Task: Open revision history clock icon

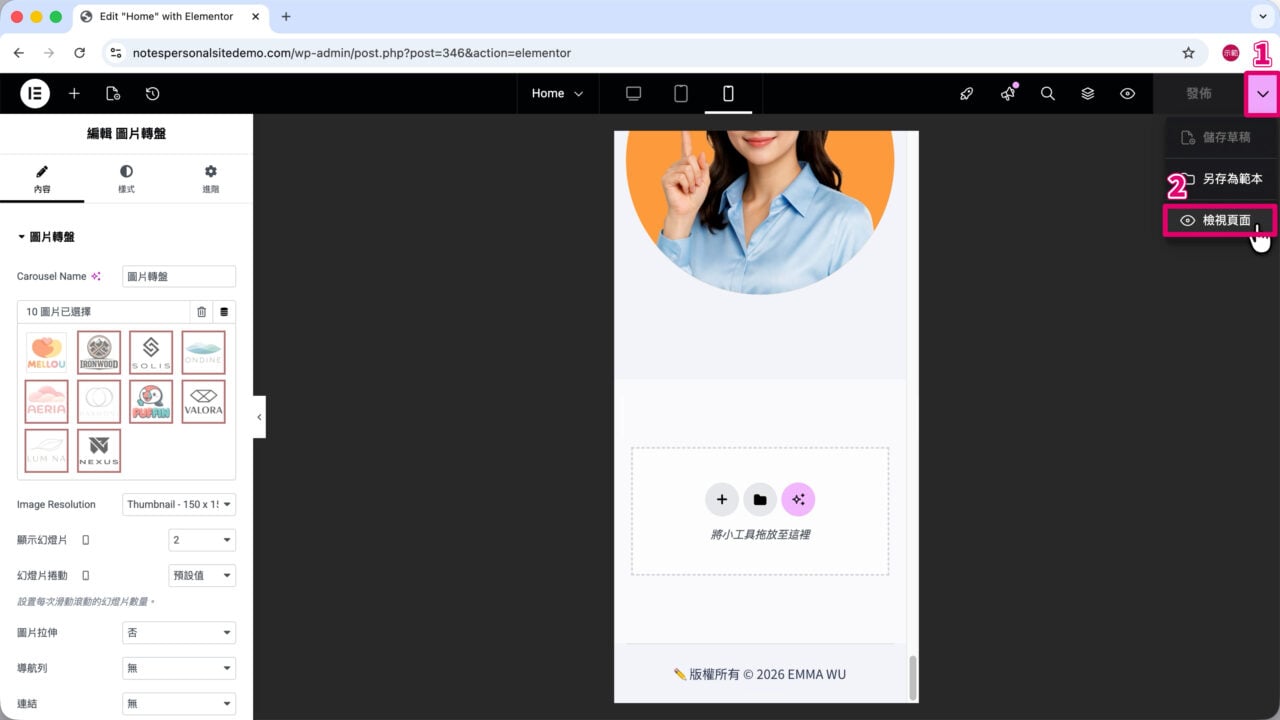Action: click(152, 93)
